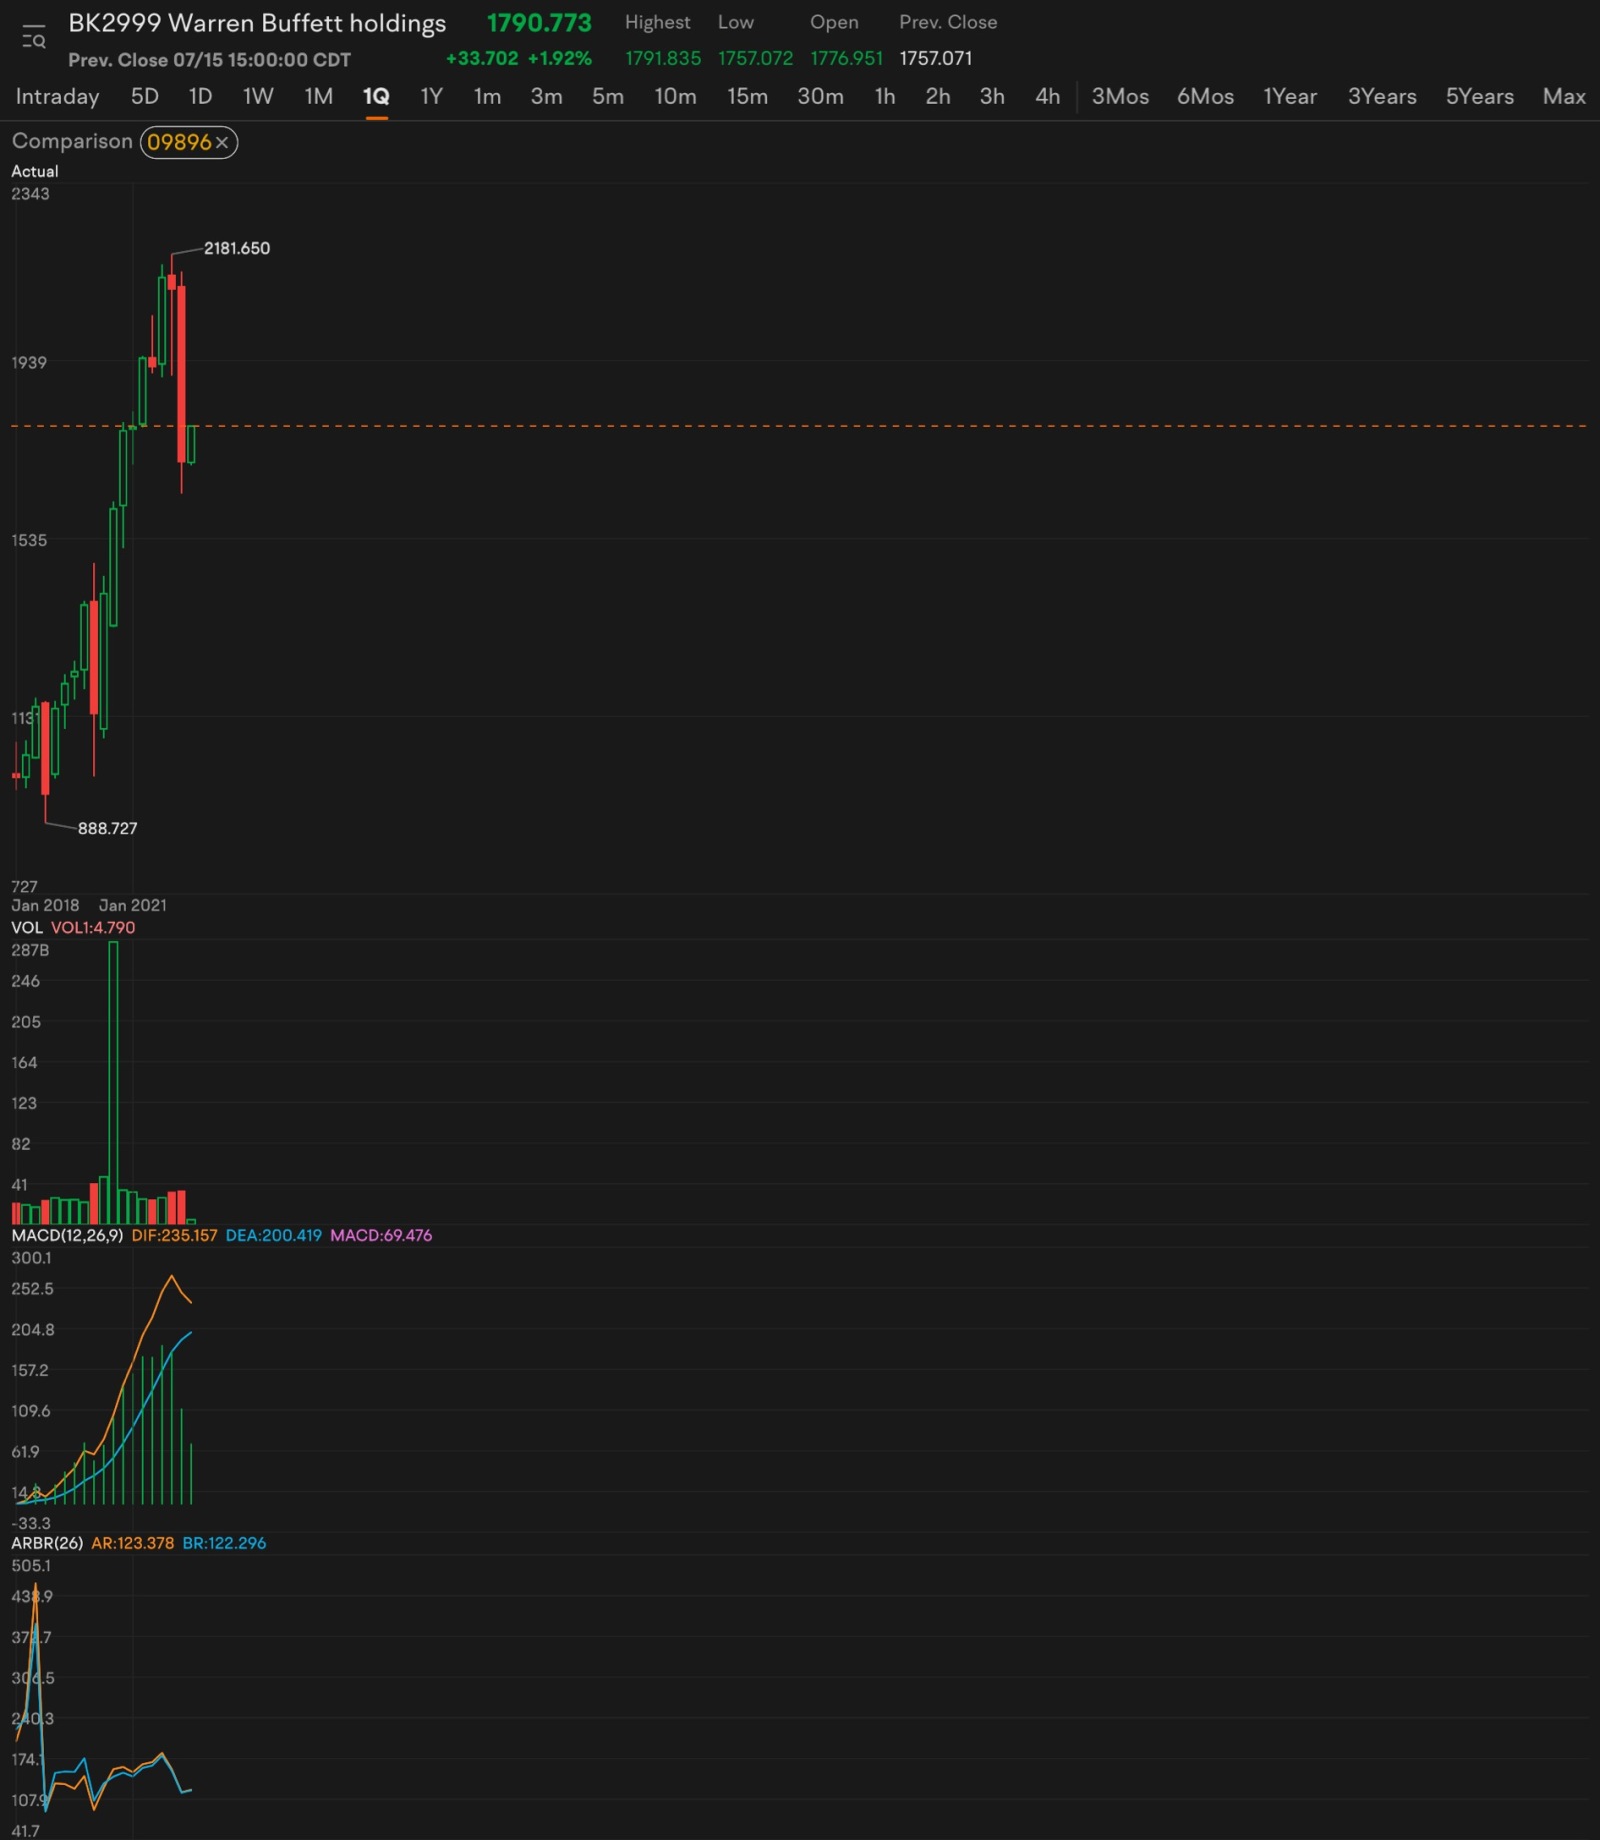This screenshot has height=1840, width=1600.
Task: Click the Jan 2021 date label
Action: pos(133,905)
